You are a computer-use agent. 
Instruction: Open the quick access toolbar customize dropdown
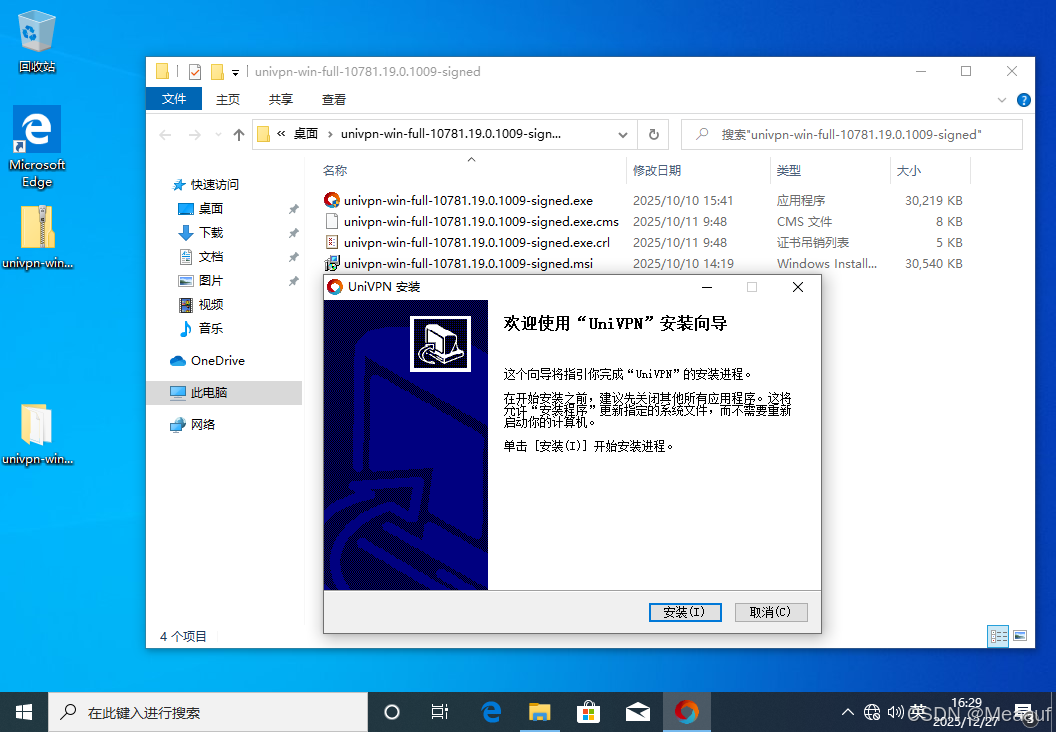[x=235, y=72]
